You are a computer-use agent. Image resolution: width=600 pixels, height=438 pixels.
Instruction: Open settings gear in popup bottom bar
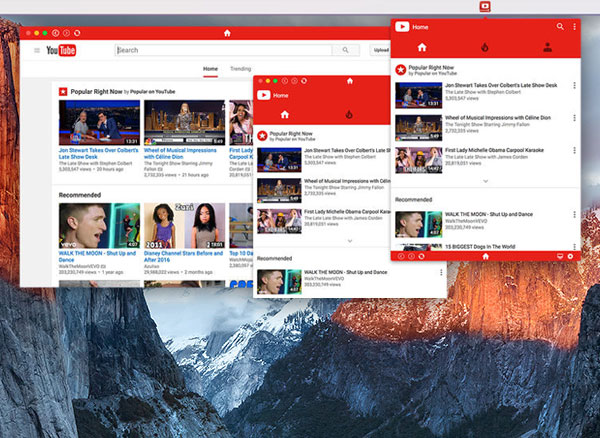pyautogui.click(x=571, y=256)
